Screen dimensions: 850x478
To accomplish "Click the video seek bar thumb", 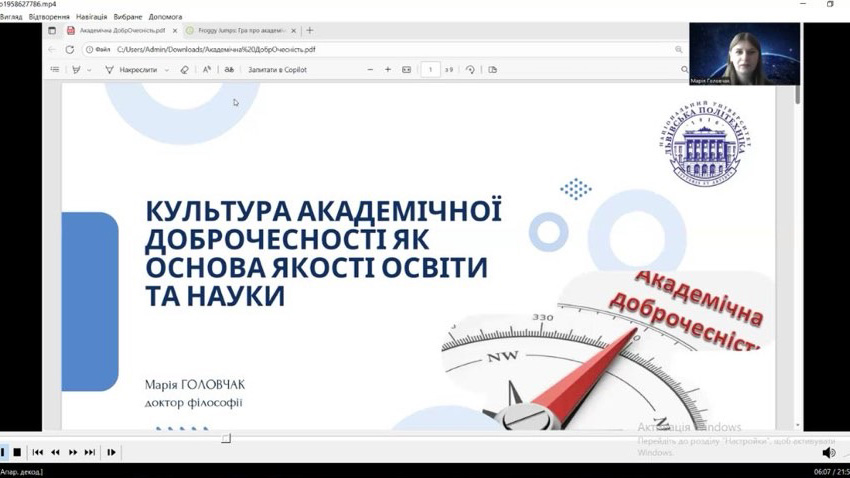I will tap(227, 438).
